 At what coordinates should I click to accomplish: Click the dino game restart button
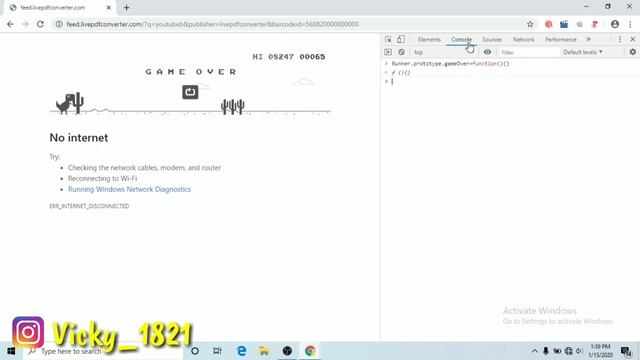pos(190,92)
